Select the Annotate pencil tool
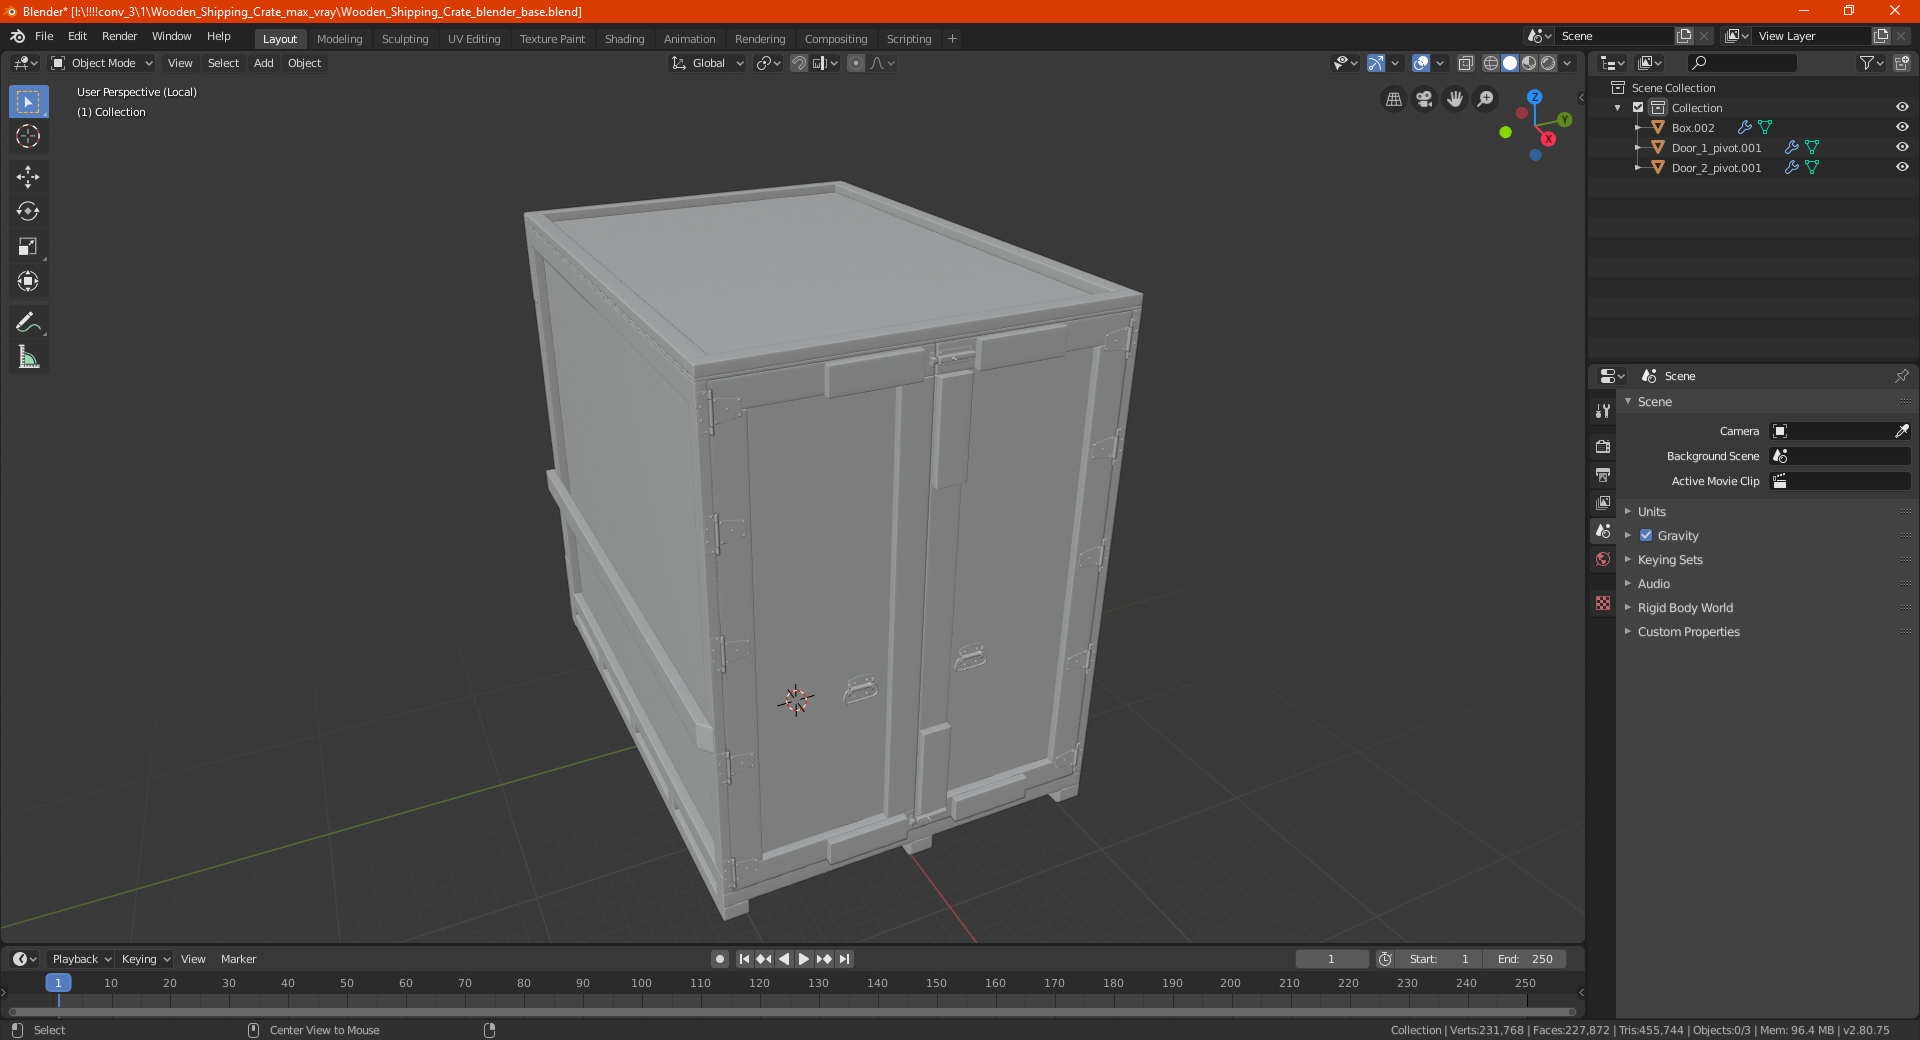This screenshot has height=1040, width=1920. [x=28, y=322]
